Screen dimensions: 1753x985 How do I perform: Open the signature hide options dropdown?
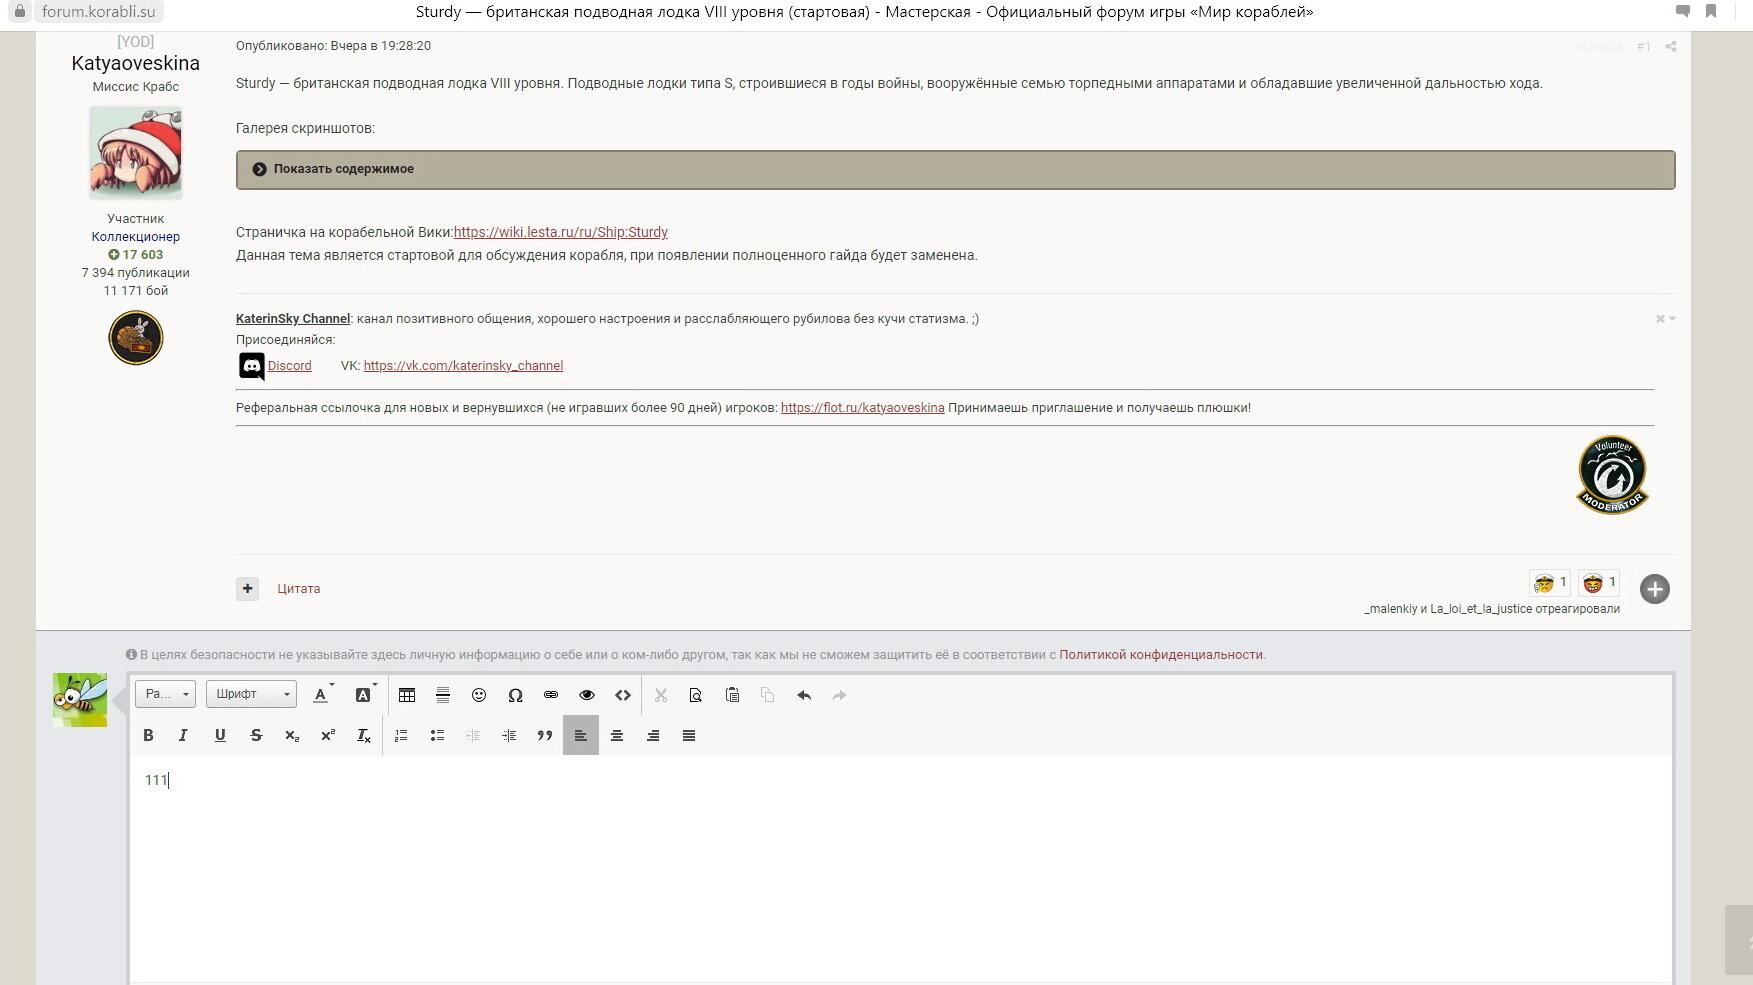click(x=1665, y=319)
